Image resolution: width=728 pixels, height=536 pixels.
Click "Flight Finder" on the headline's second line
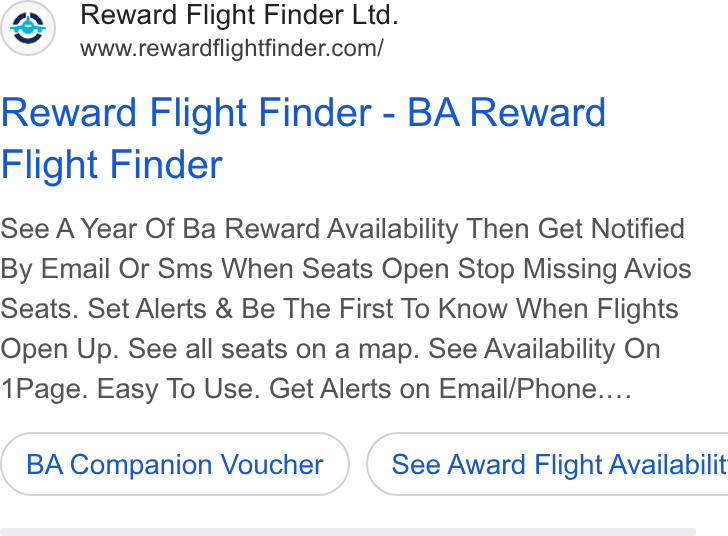[112, 164]
